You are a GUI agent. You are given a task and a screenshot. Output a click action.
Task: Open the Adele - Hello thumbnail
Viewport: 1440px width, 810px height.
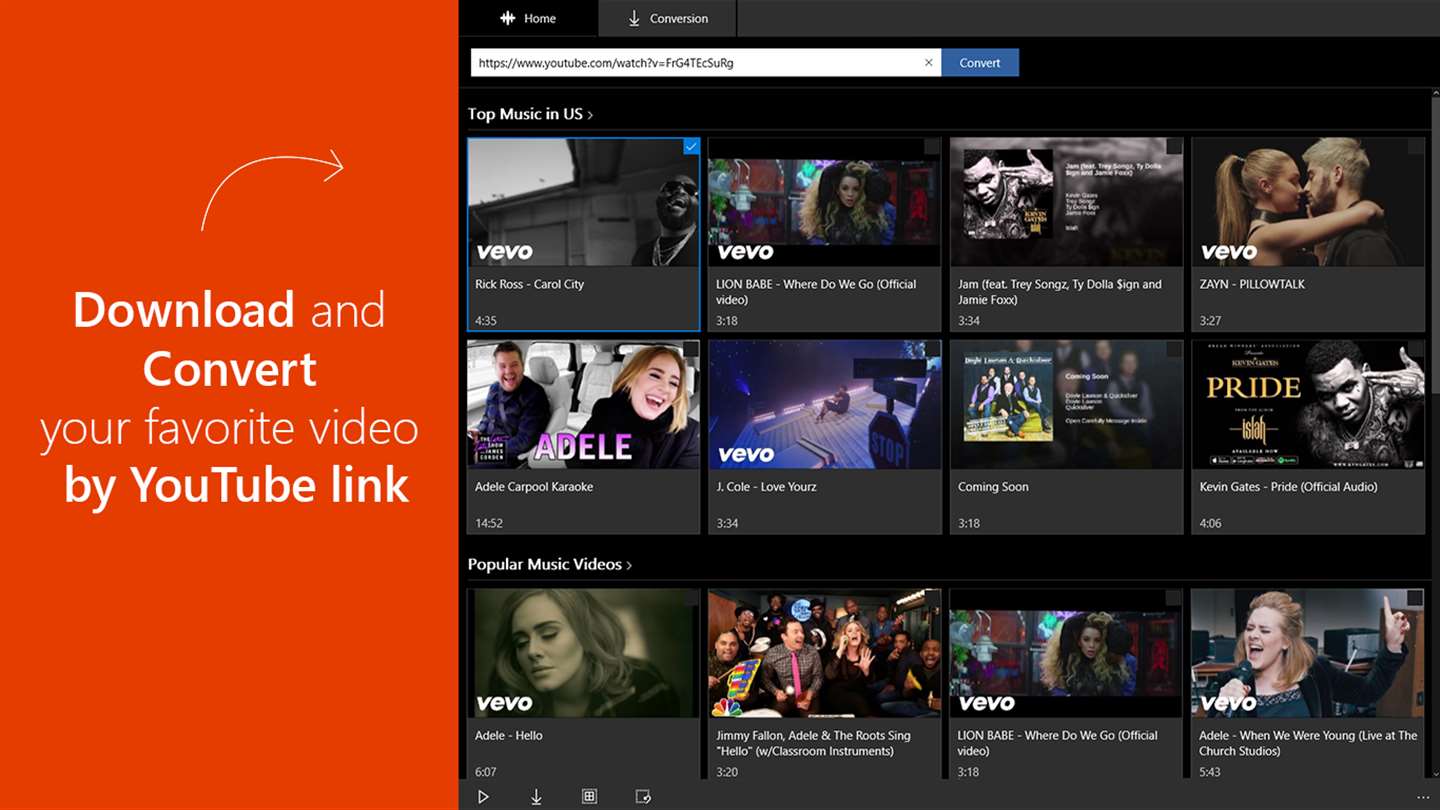584,653
